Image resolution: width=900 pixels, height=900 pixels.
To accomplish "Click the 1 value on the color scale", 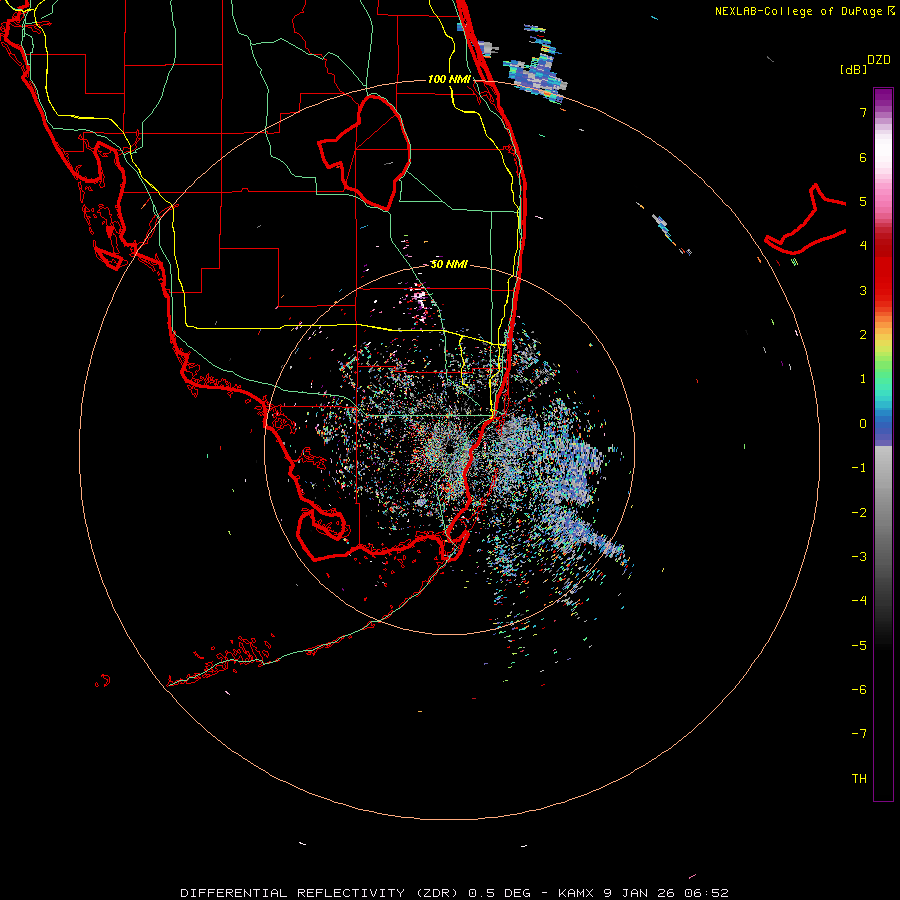I will [x=863, y=379].
